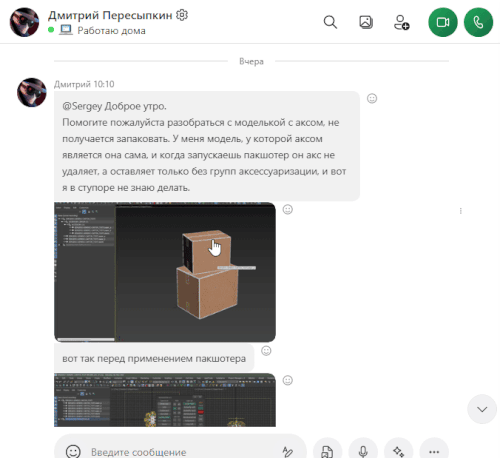This screenshot has height=458, width=500.
Task: Start a video call
Action: (443, 22)
